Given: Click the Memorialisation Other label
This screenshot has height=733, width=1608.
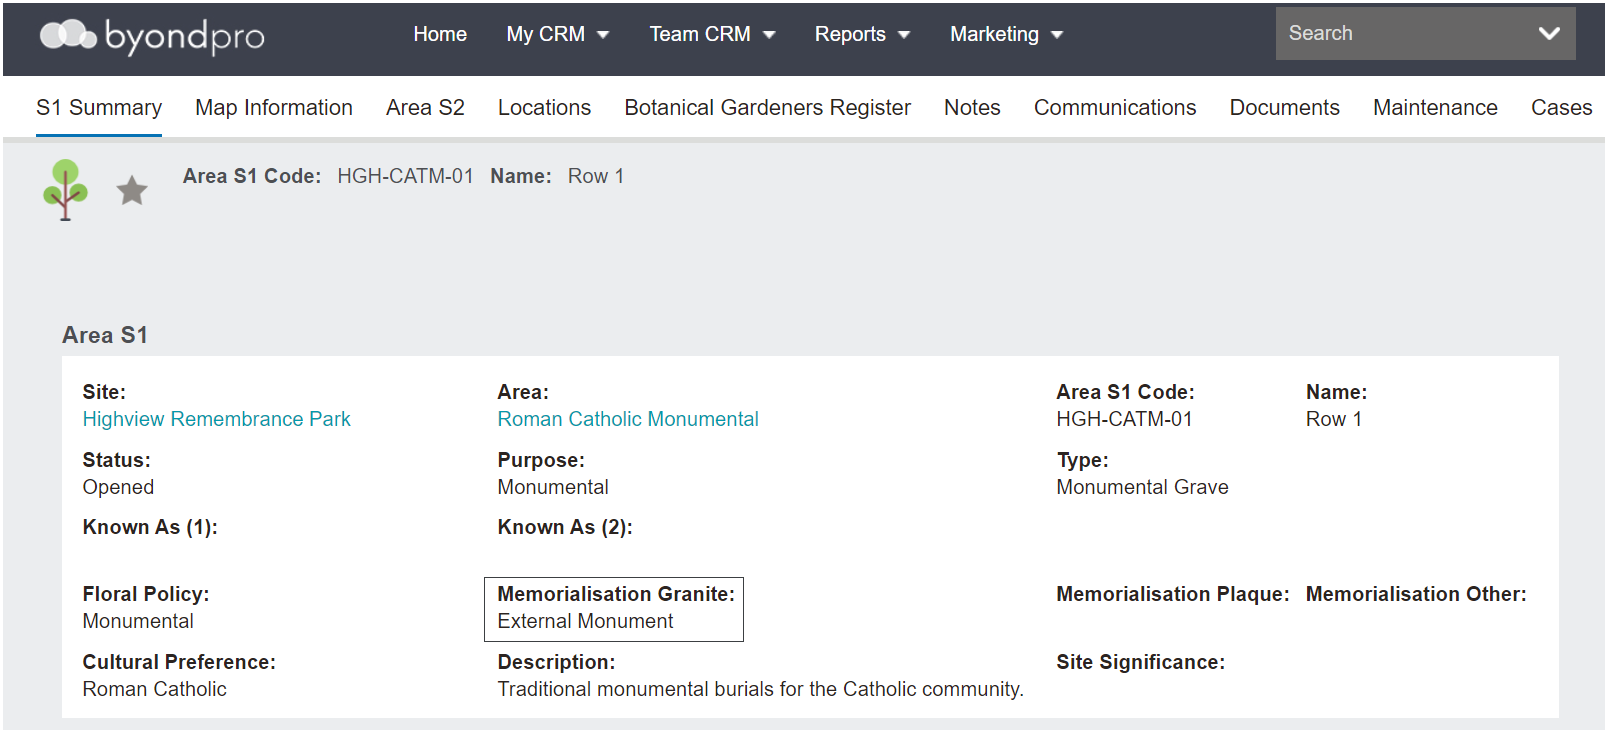Looking at the screenshot, I should pyautogui.click(x=1416, y=594).
